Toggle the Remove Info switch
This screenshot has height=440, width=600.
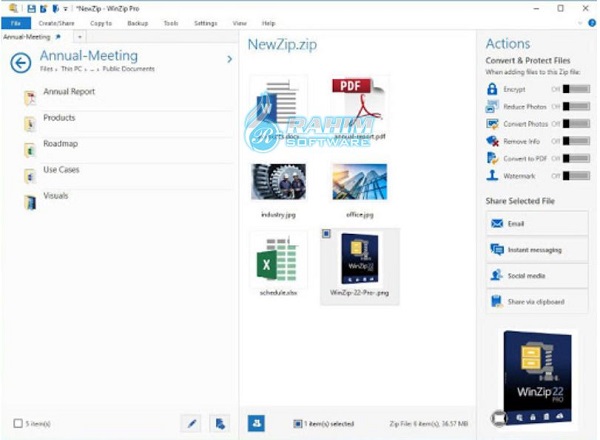[576, 141]
